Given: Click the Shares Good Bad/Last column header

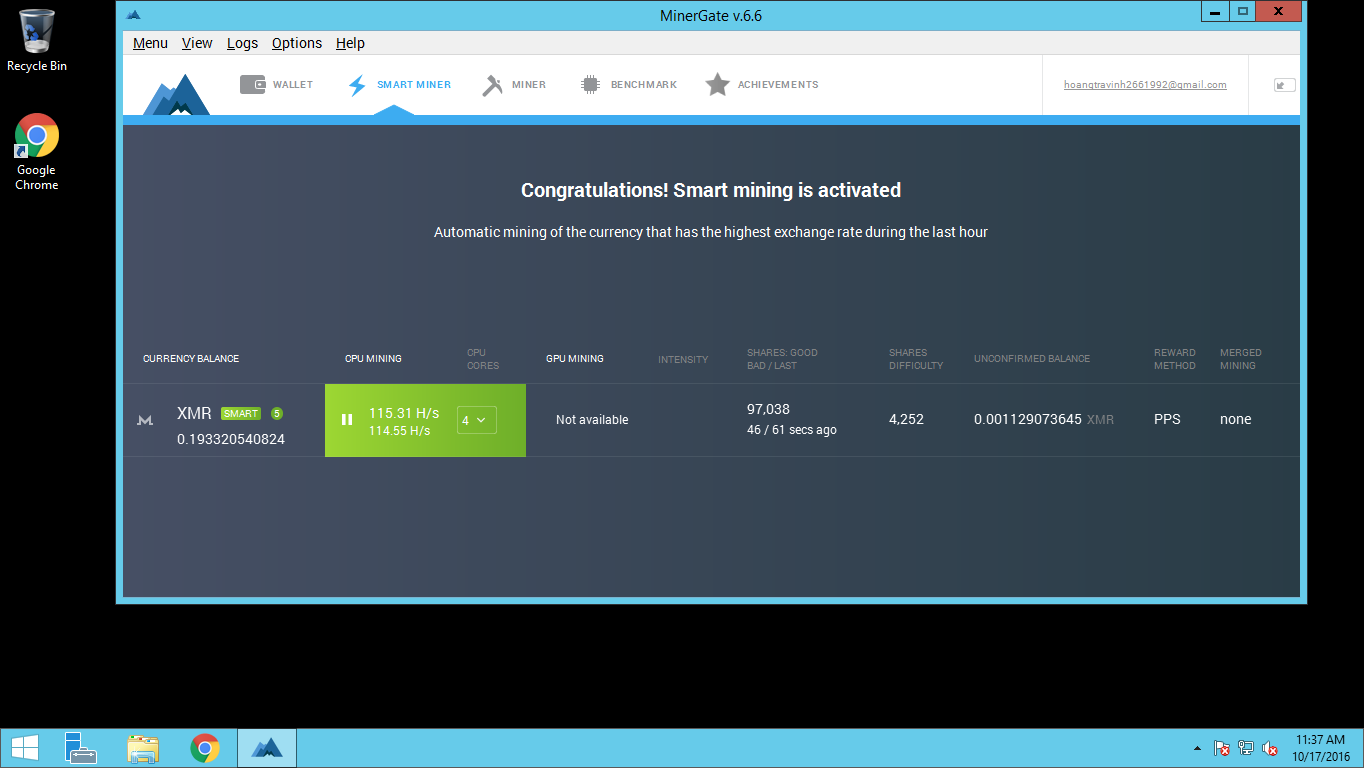Looking at the screenshot, I should click(782, 359).
